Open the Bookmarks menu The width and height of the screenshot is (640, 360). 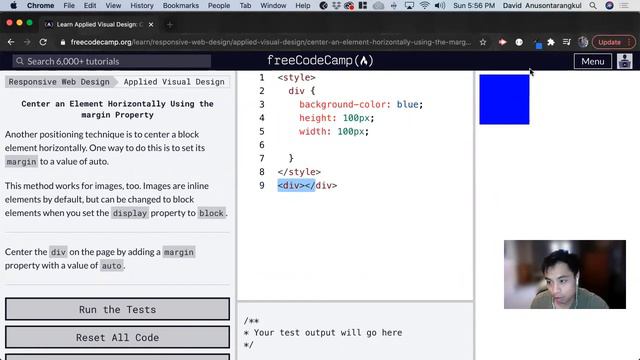pyautogui.click(x=181, y=5)
